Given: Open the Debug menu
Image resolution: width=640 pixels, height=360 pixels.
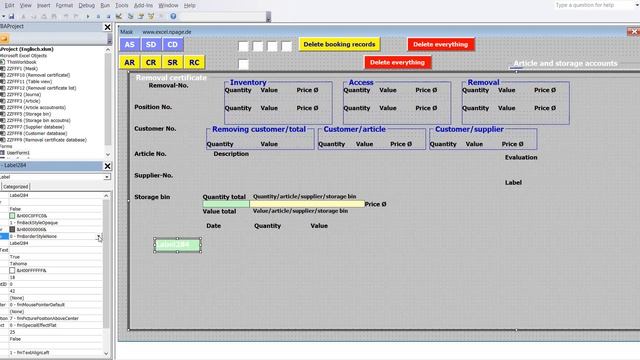Looking at the screenshot, I should tap(87, 5).
